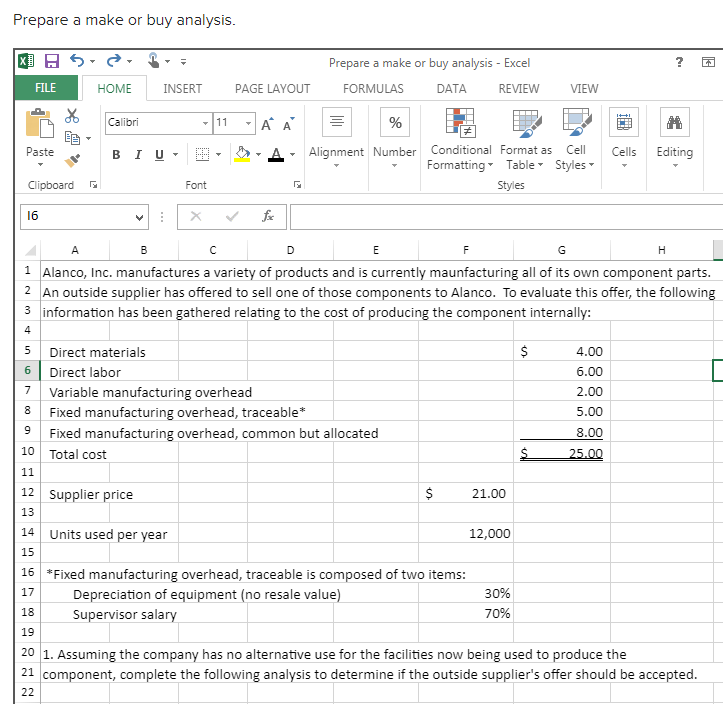The height and width of the screenshot is (704, 723).
Task: Open Cell Styles gallery
Action: pos(575,139)
